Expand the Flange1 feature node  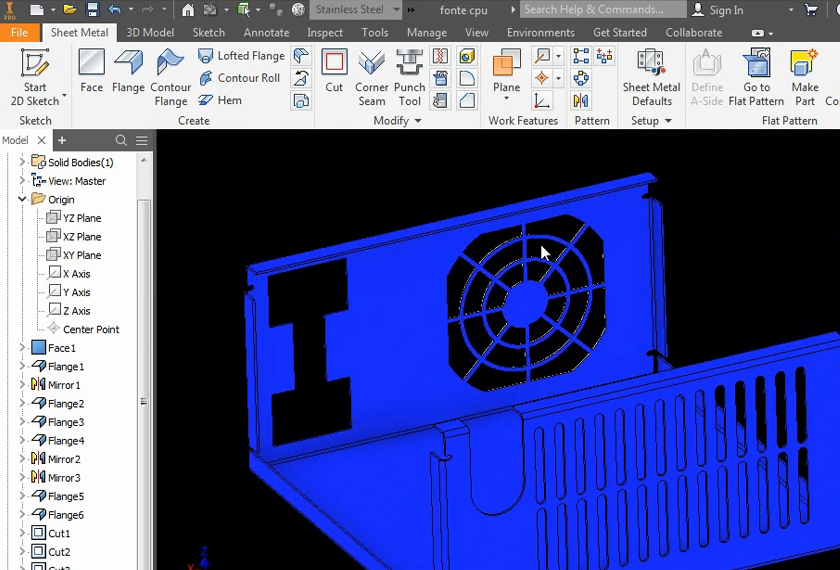tap(23, 367)
